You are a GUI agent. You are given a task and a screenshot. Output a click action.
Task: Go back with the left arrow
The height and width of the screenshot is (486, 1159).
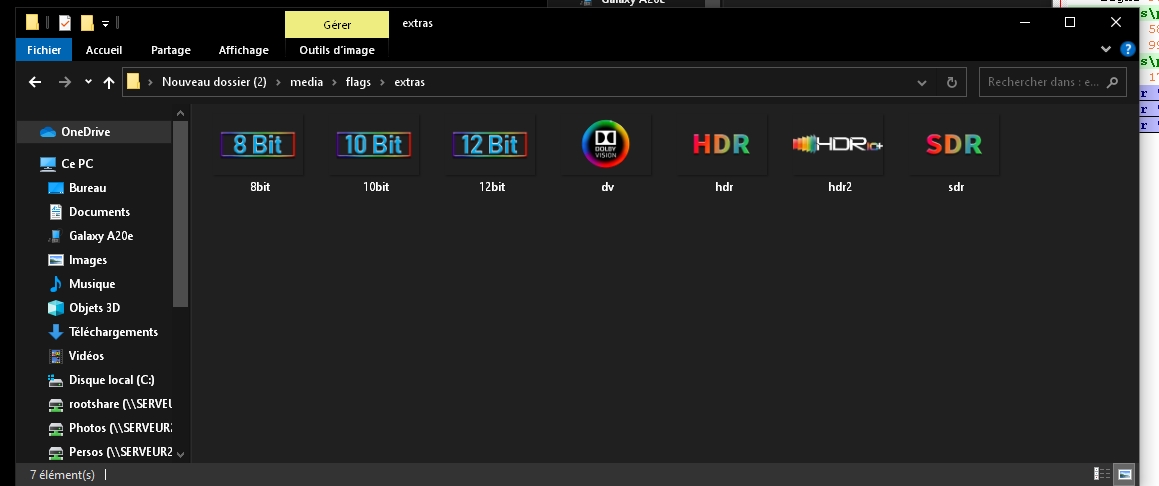(x=35, y=83)
